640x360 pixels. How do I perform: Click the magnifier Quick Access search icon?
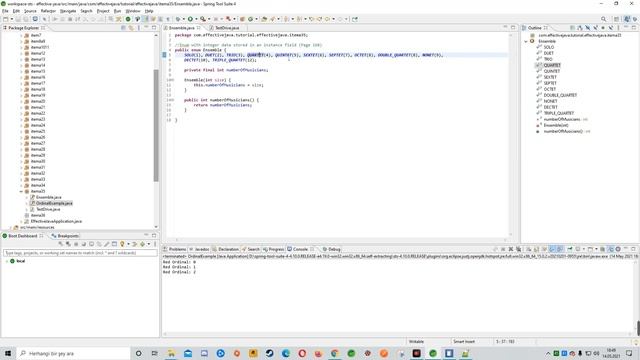[604, 19]
